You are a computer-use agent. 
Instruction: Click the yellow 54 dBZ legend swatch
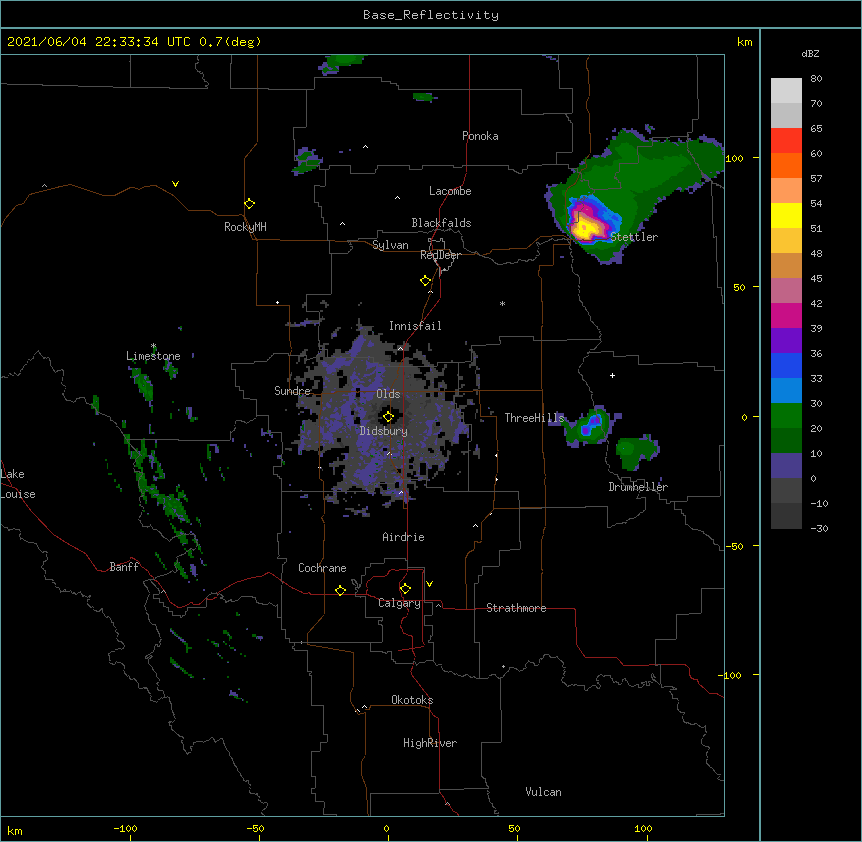coord(786,215)
